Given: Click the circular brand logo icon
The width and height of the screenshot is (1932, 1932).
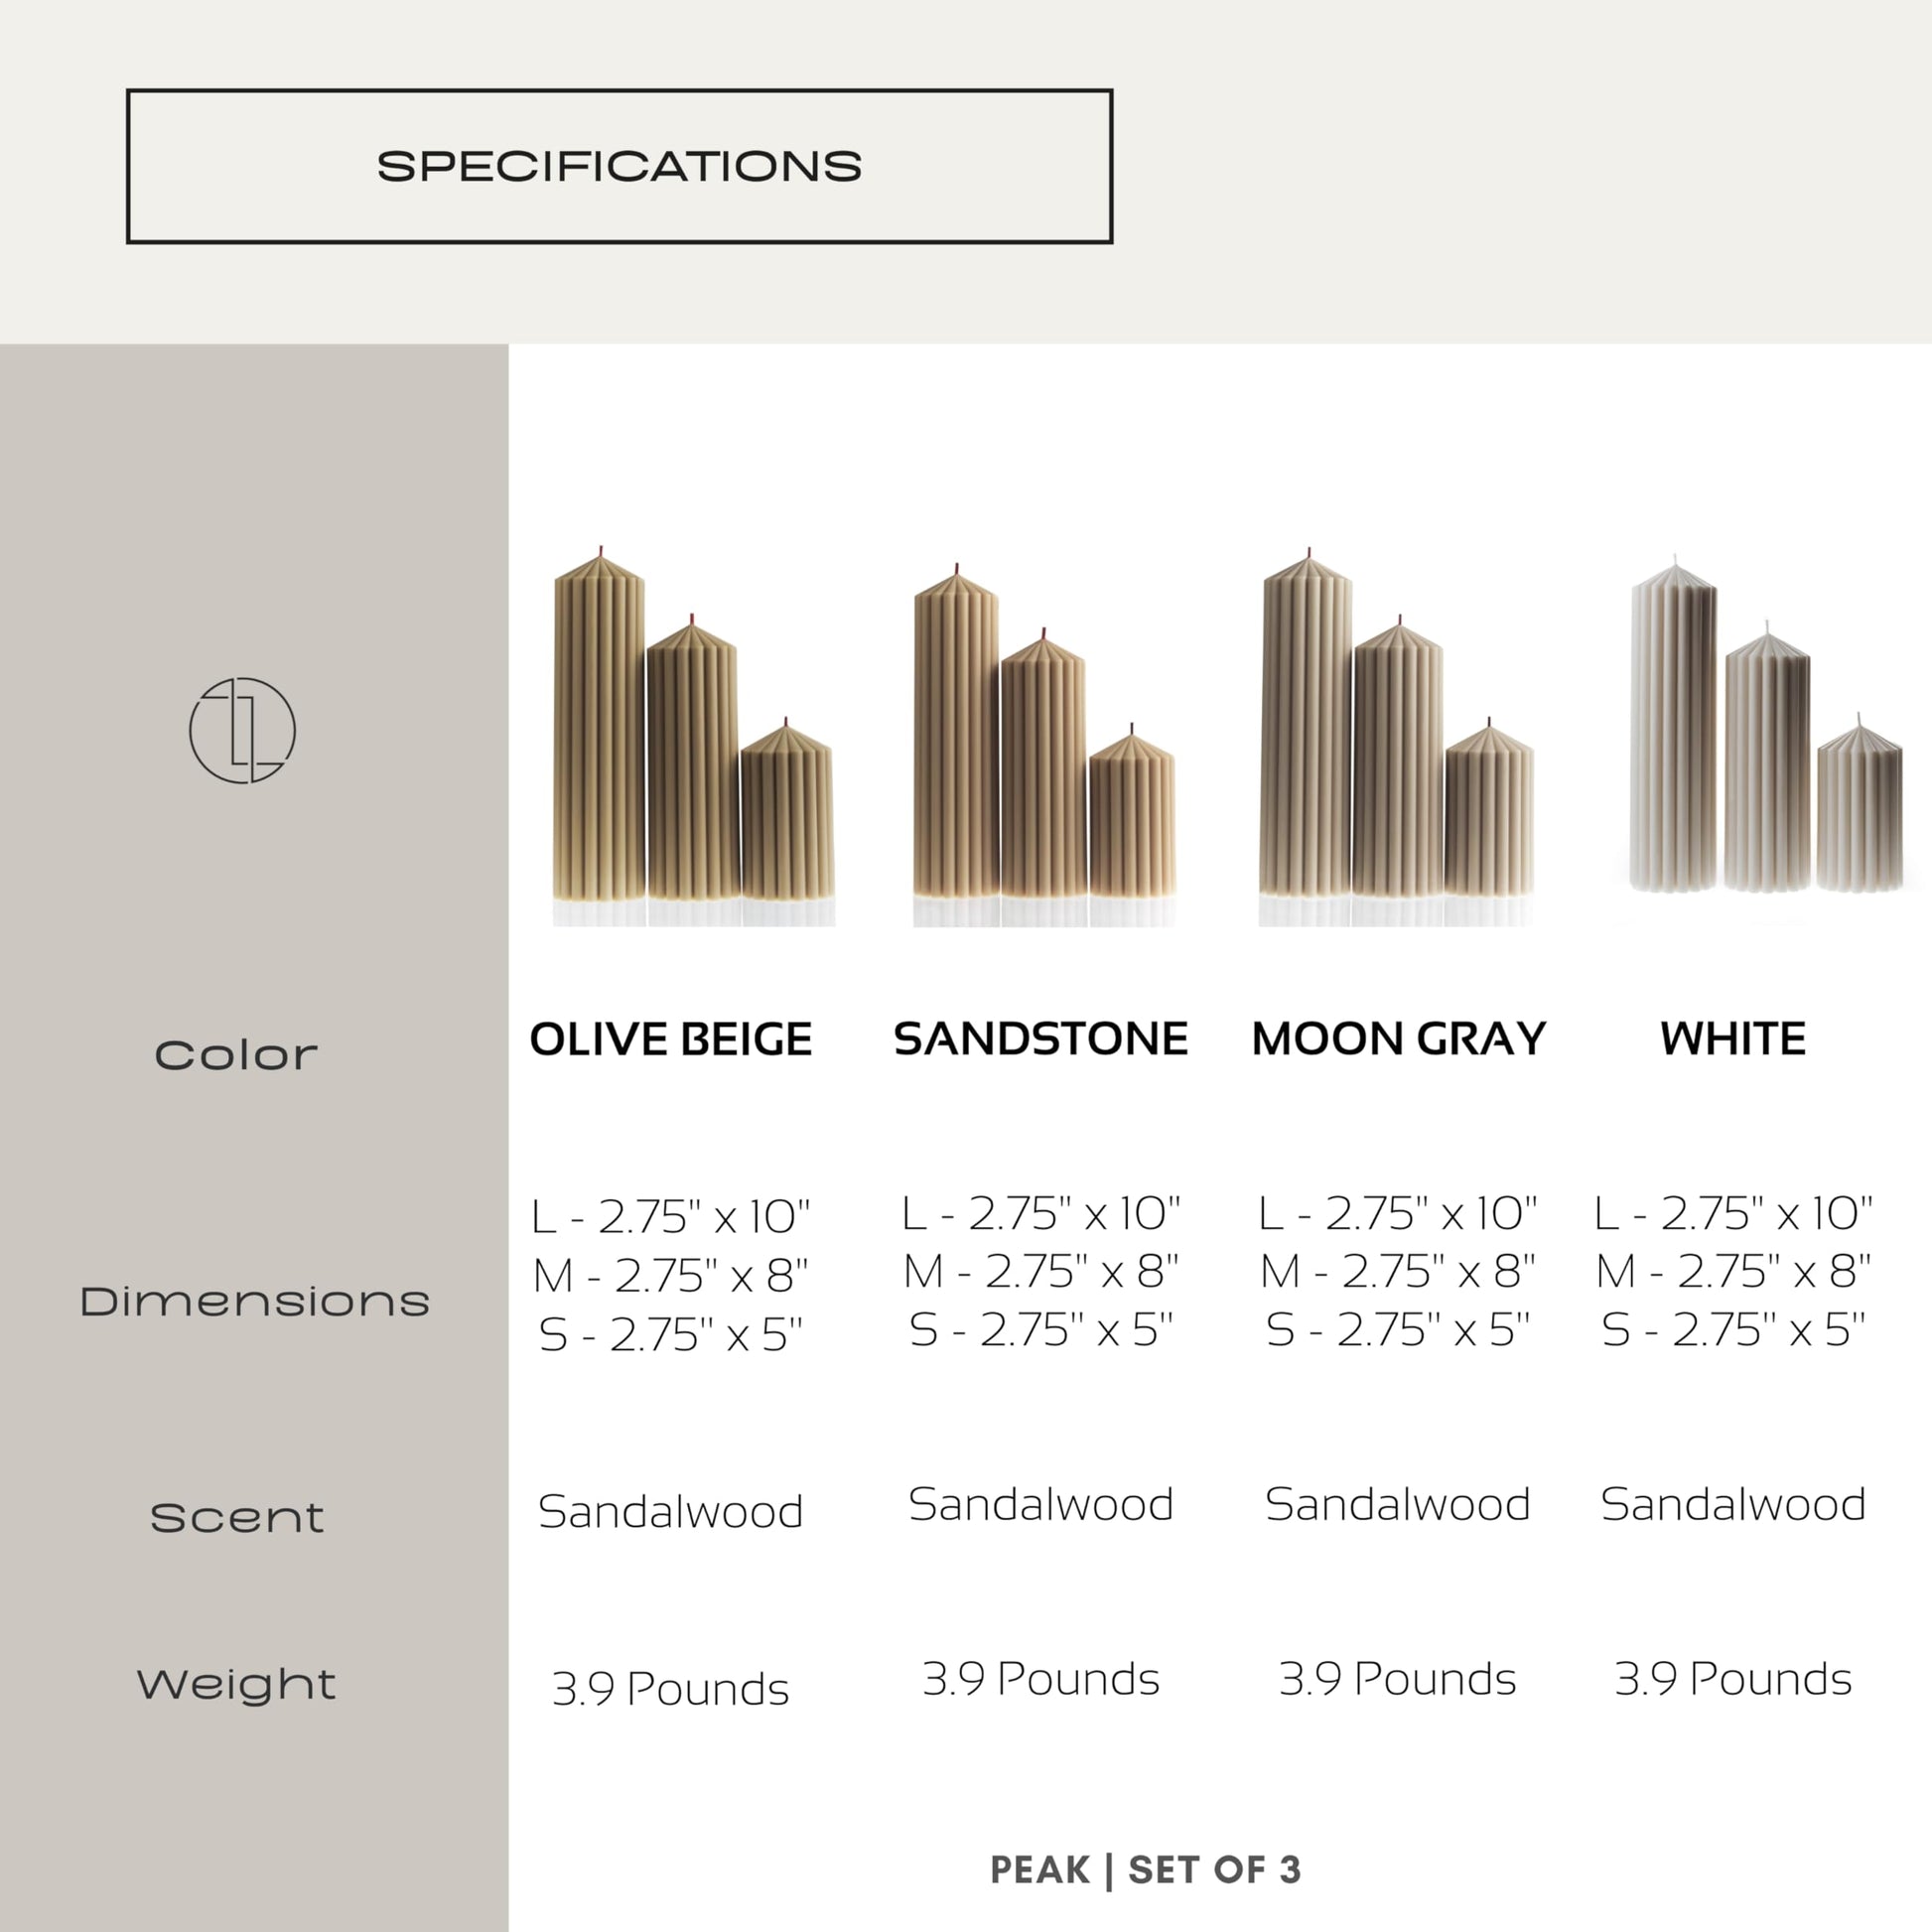Looking at the screenshot, I should tap(242, 730).
